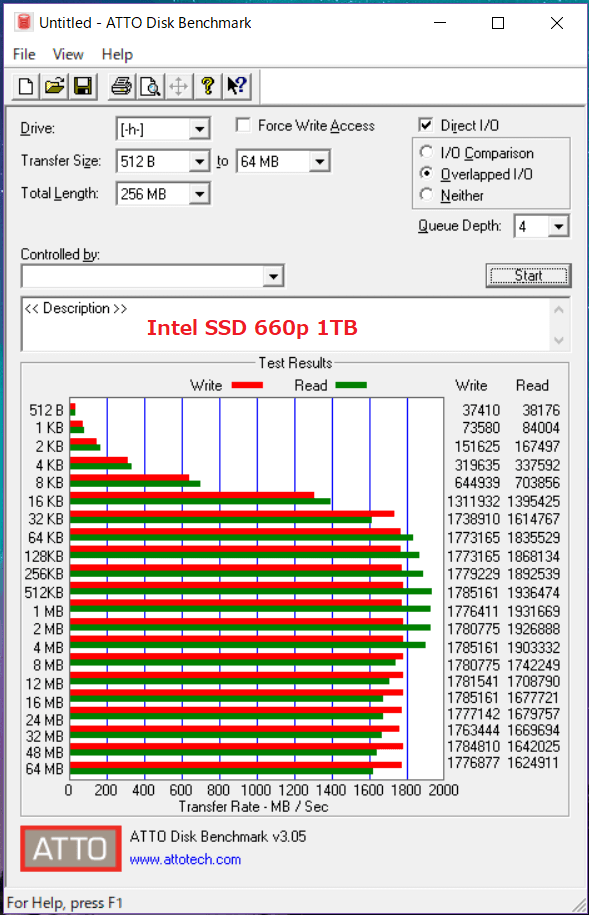Screen dimensions: 589x915
Task: Uncheck the Direct I/O checkbox
Action: pyautogui.click(x=426, y=125)
